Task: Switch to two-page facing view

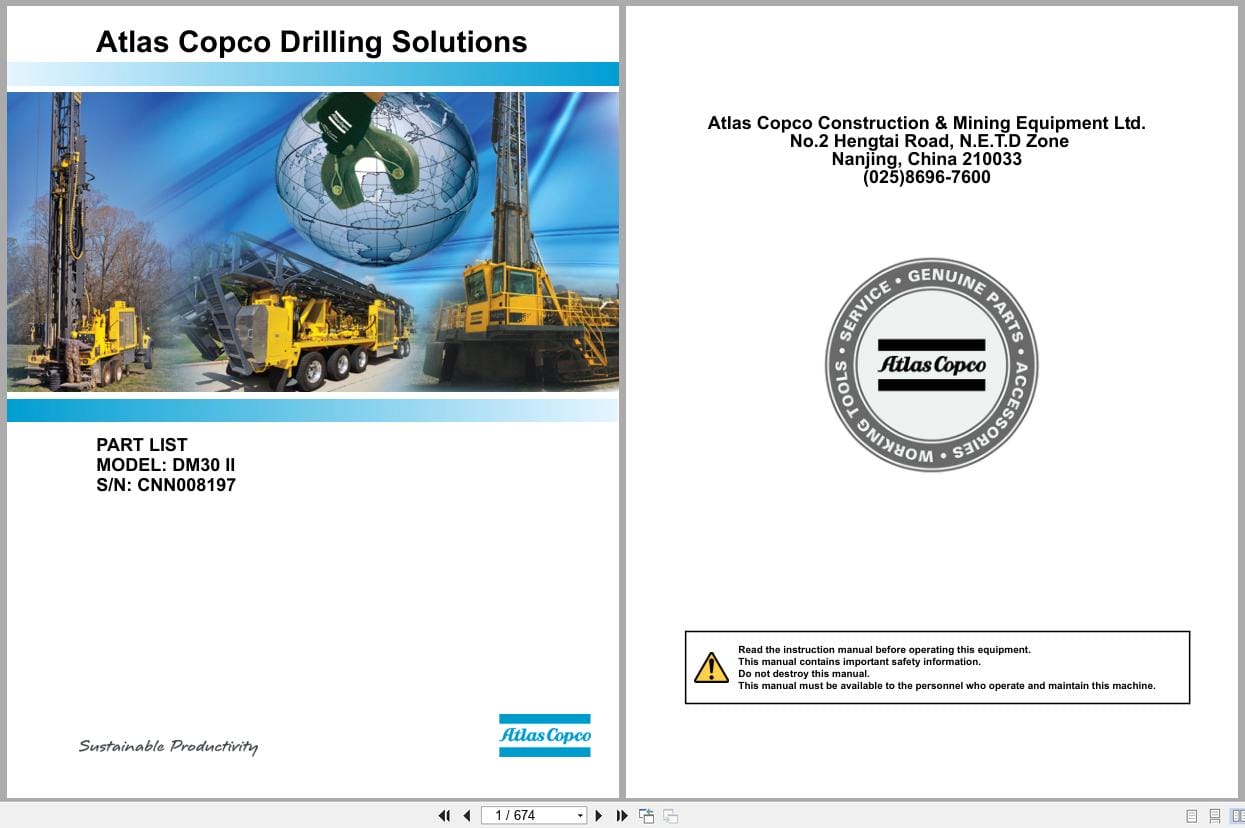Action: 1238,816
